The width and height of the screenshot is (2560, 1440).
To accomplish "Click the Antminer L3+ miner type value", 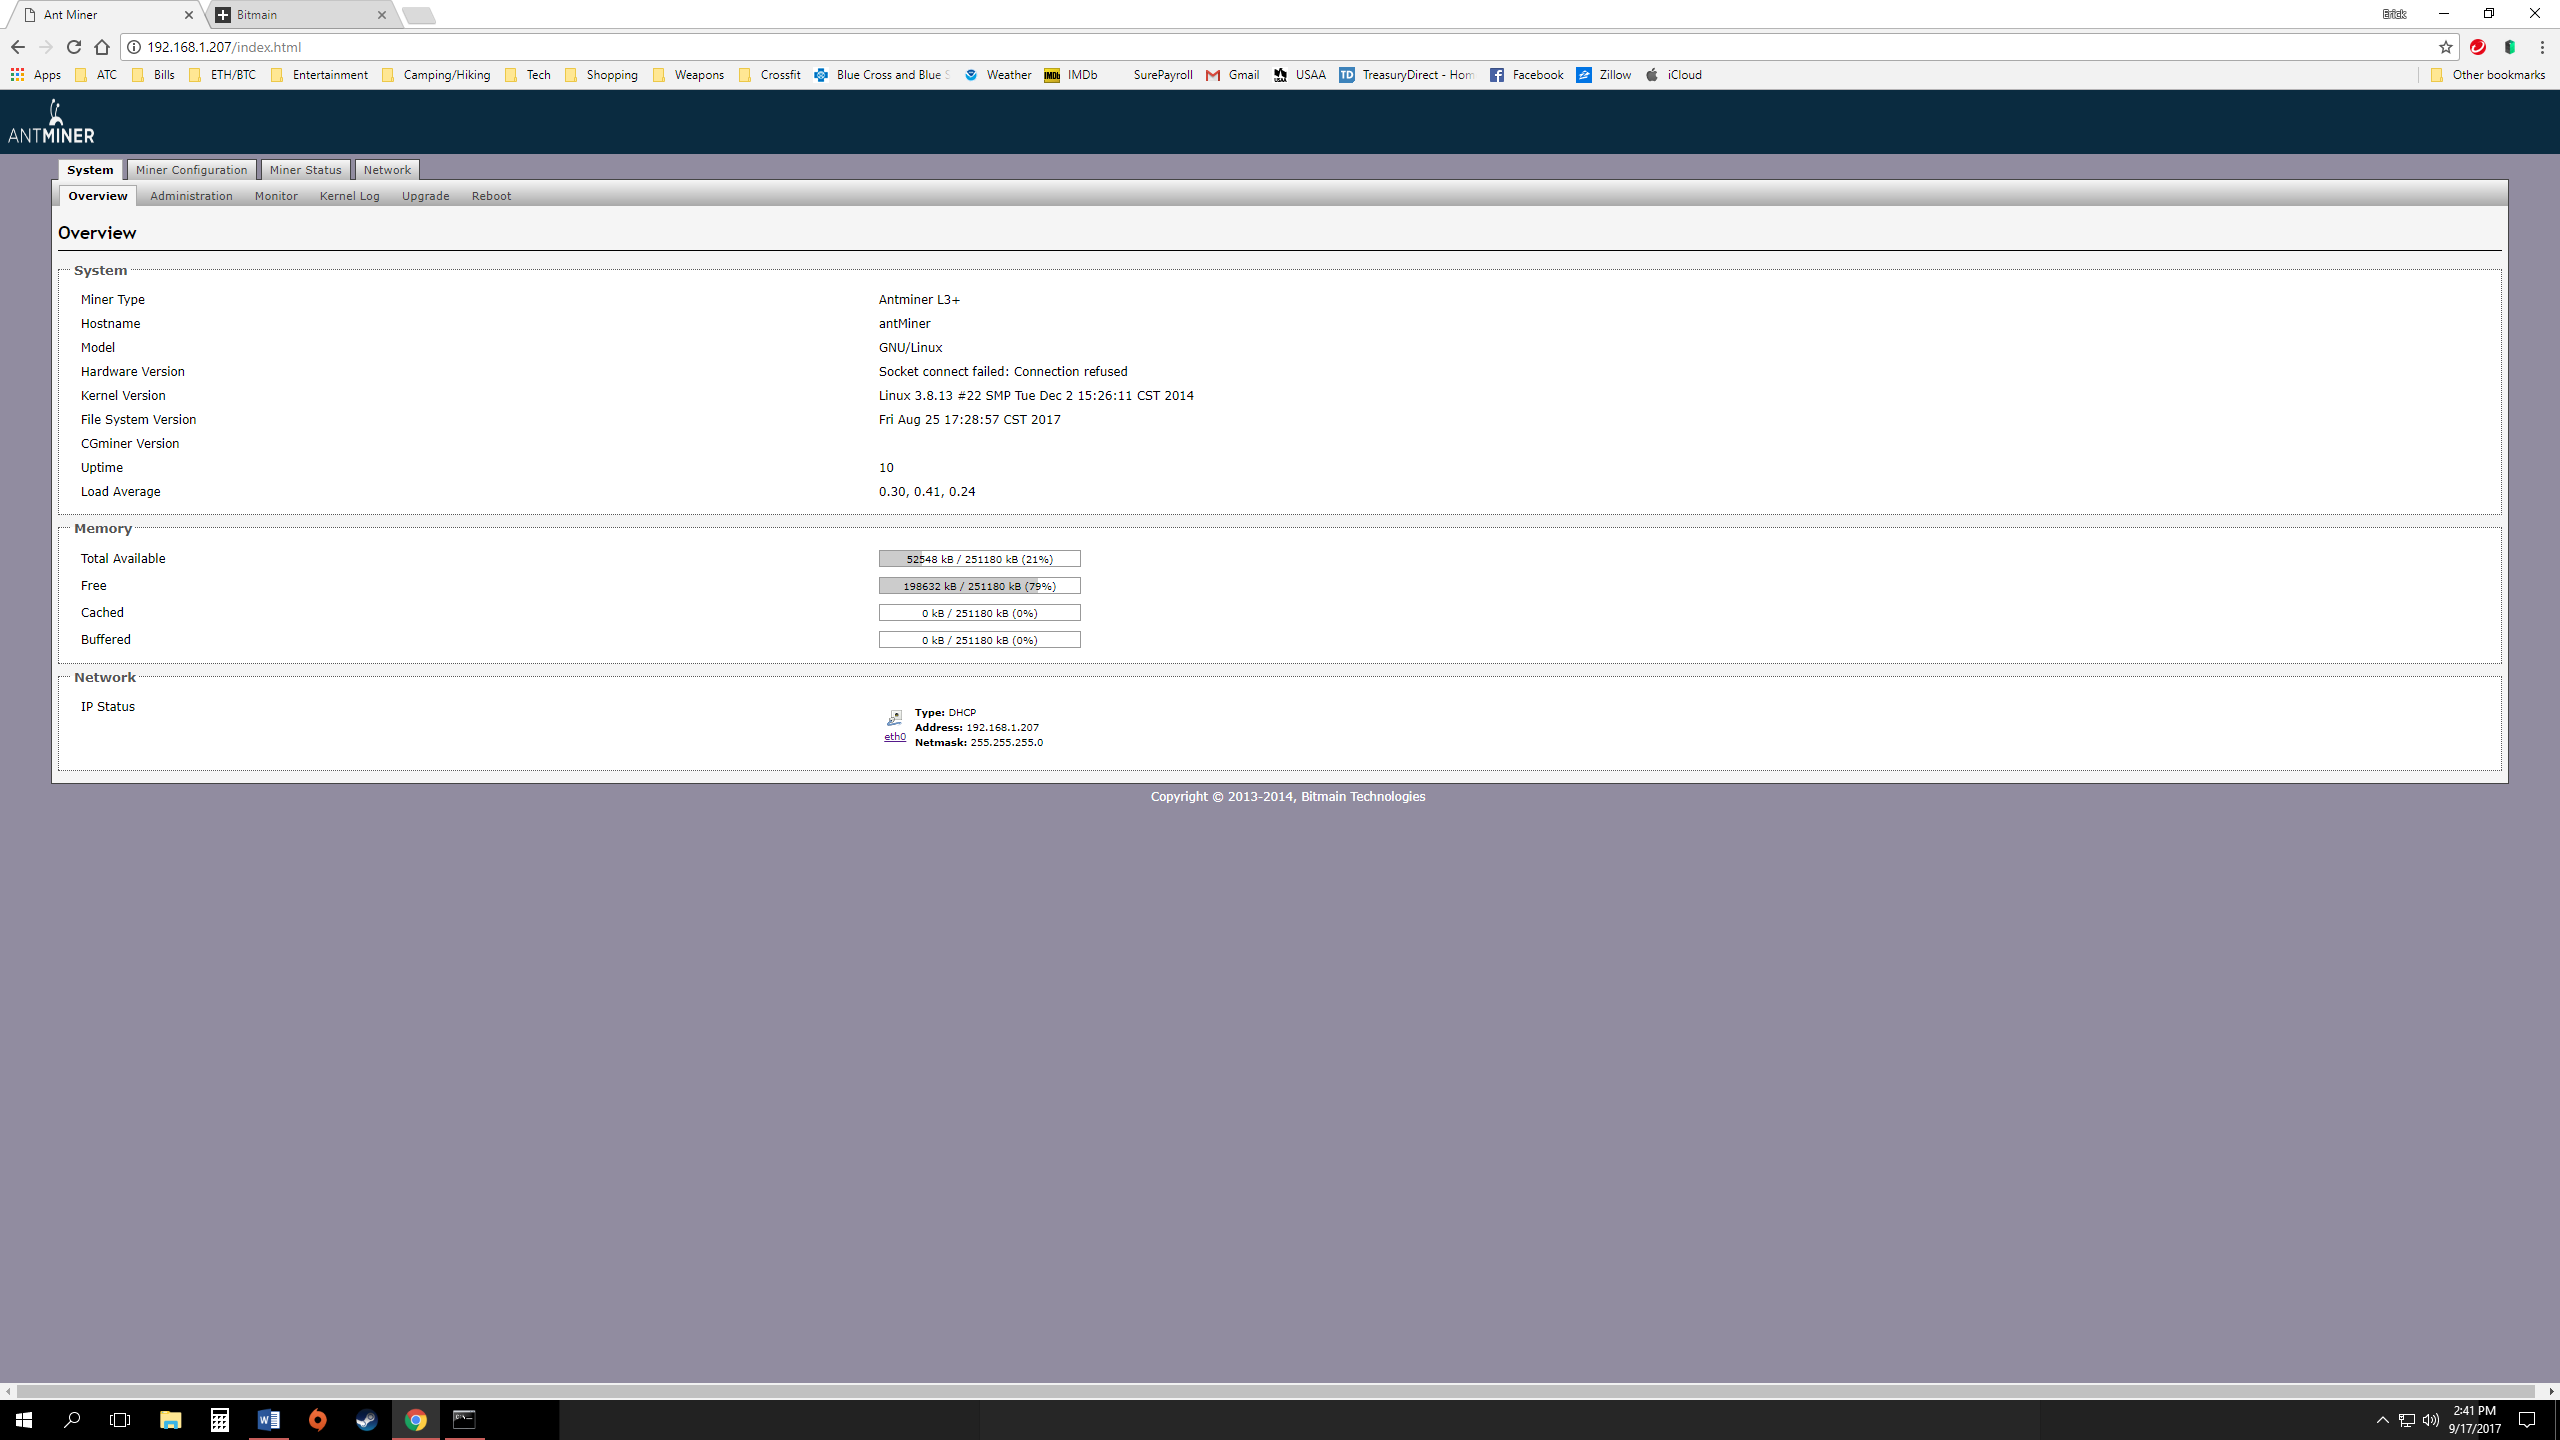I will pos(919,300).
